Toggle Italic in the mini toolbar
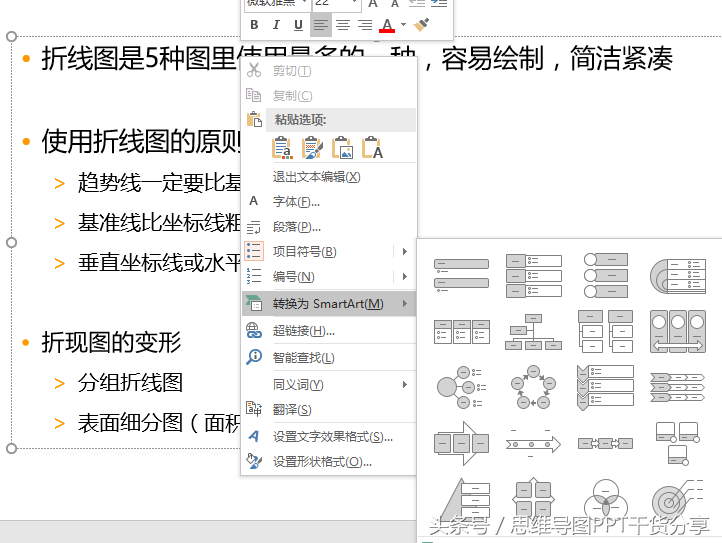This screenshot has height=543, width=722. tap(276, 25)
